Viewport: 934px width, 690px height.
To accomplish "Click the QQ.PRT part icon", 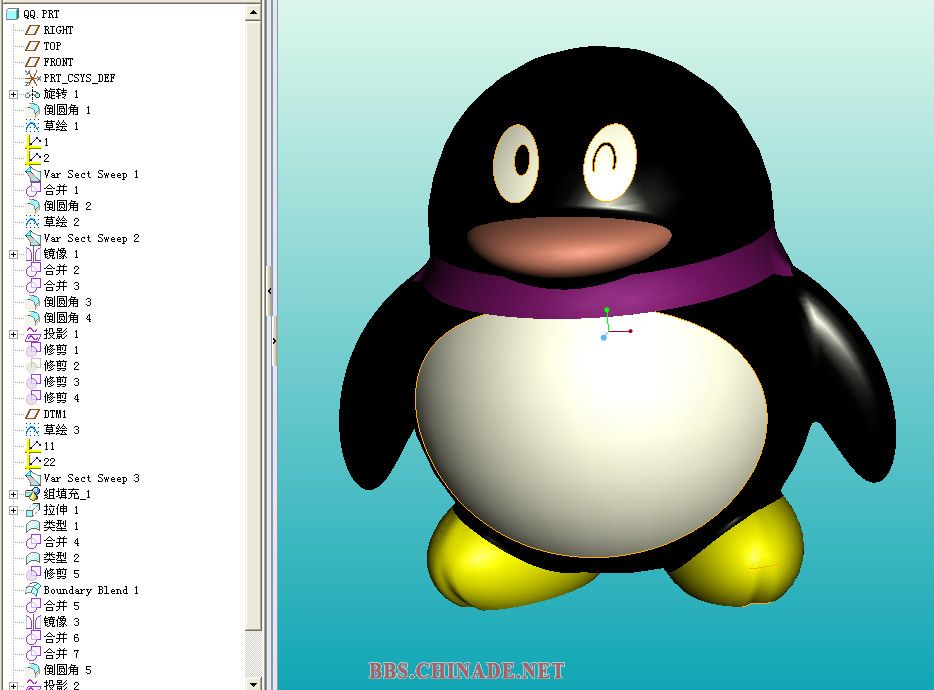I will 12,14.
